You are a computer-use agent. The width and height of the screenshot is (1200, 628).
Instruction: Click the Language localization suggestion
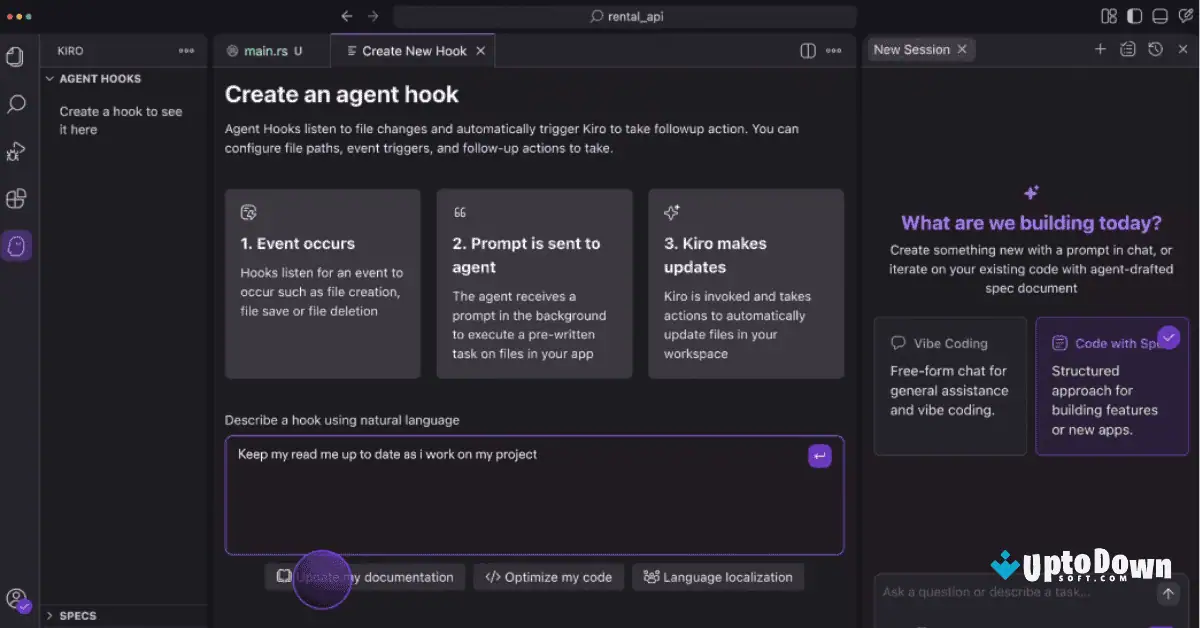point(717,577)
